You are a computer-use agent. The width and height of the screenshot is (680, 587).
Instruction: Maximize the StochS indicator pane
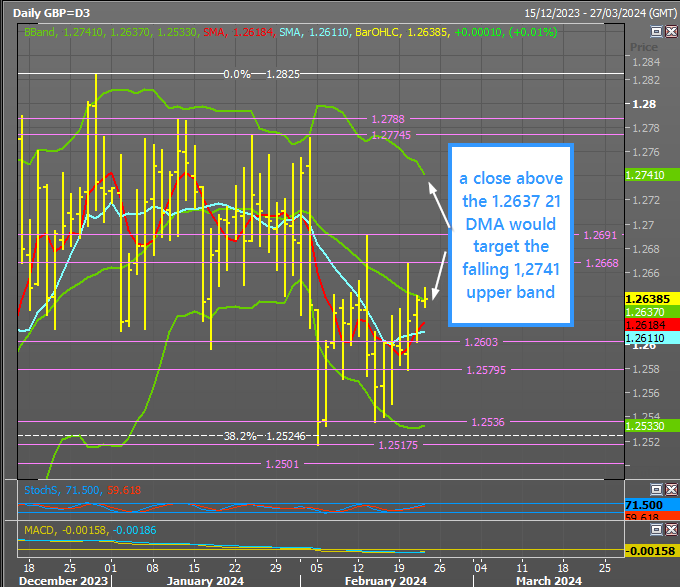[x=657, y=489]
